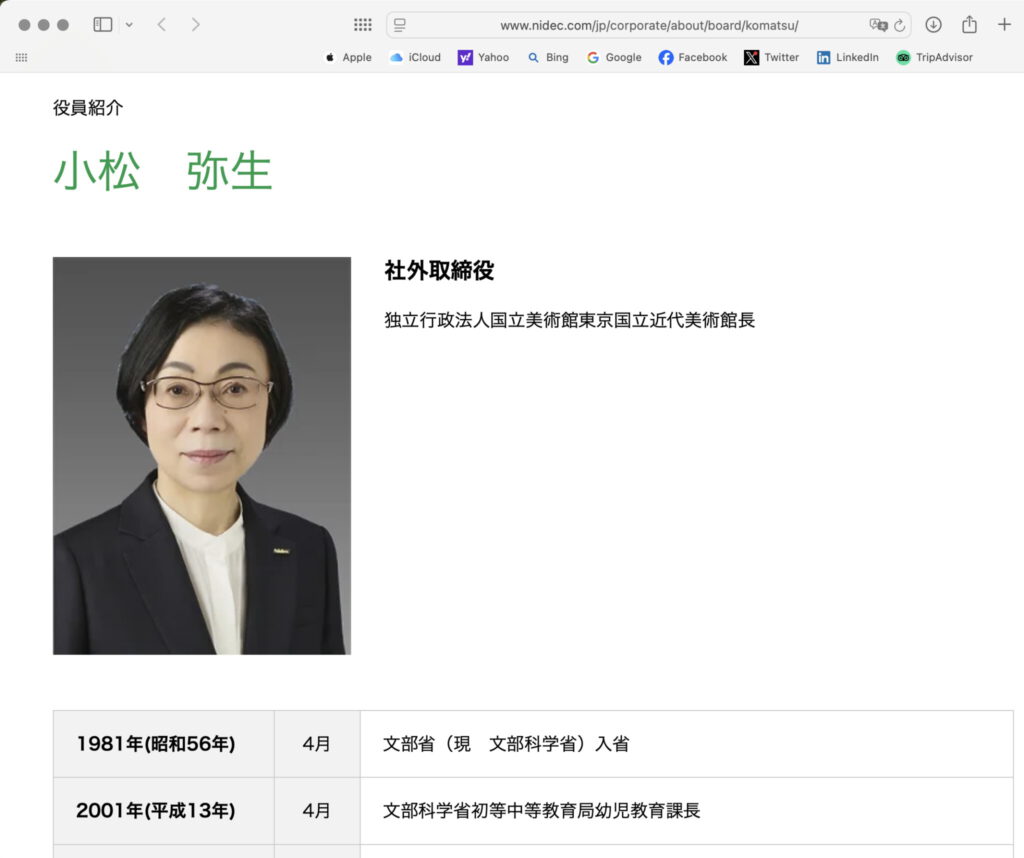1024x858 pixels.
Task: Click the yellow minimize window button
Action: [x=44, y=25]
